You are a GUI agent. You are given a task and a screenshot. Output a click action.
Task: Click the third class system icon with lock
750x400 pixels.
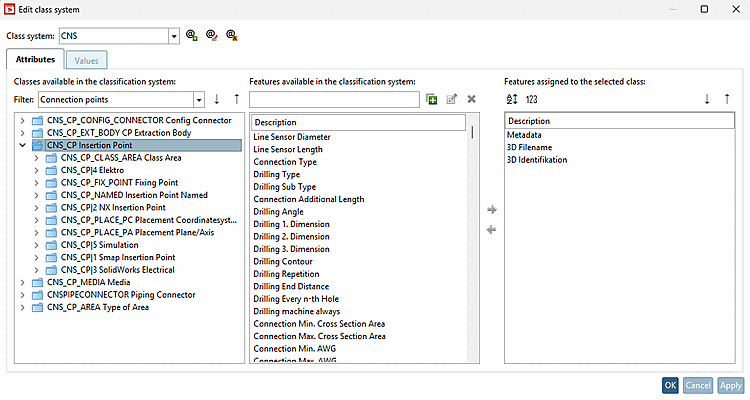point(231,35)
